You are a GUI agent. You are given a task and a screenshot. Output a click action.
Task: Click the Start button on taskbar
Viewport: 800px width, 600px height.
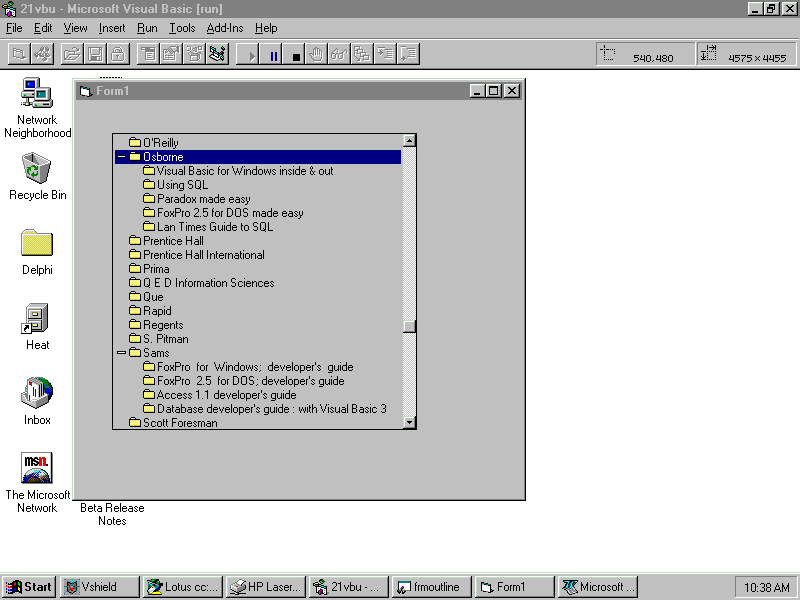(x=29, y=587)
